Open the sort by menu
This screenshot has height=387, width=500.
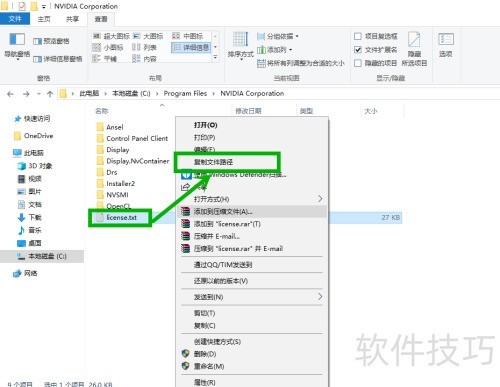(241, 46)
